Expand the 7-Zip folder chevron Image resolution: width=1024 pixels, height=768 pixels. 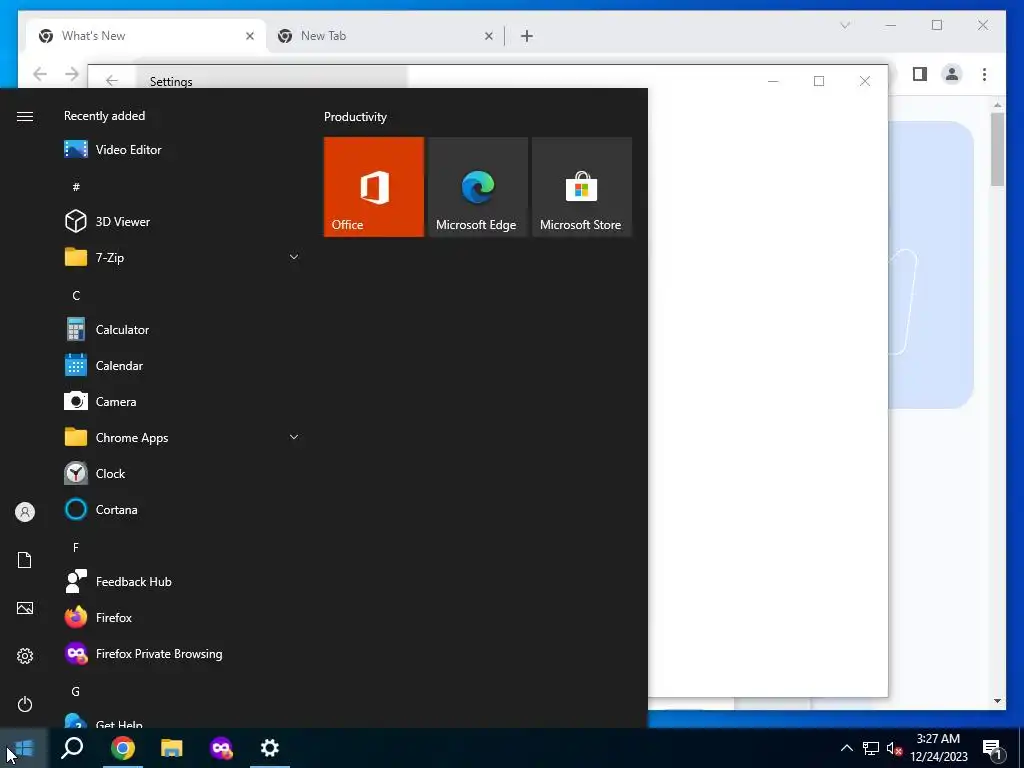[x=294, y=257]
